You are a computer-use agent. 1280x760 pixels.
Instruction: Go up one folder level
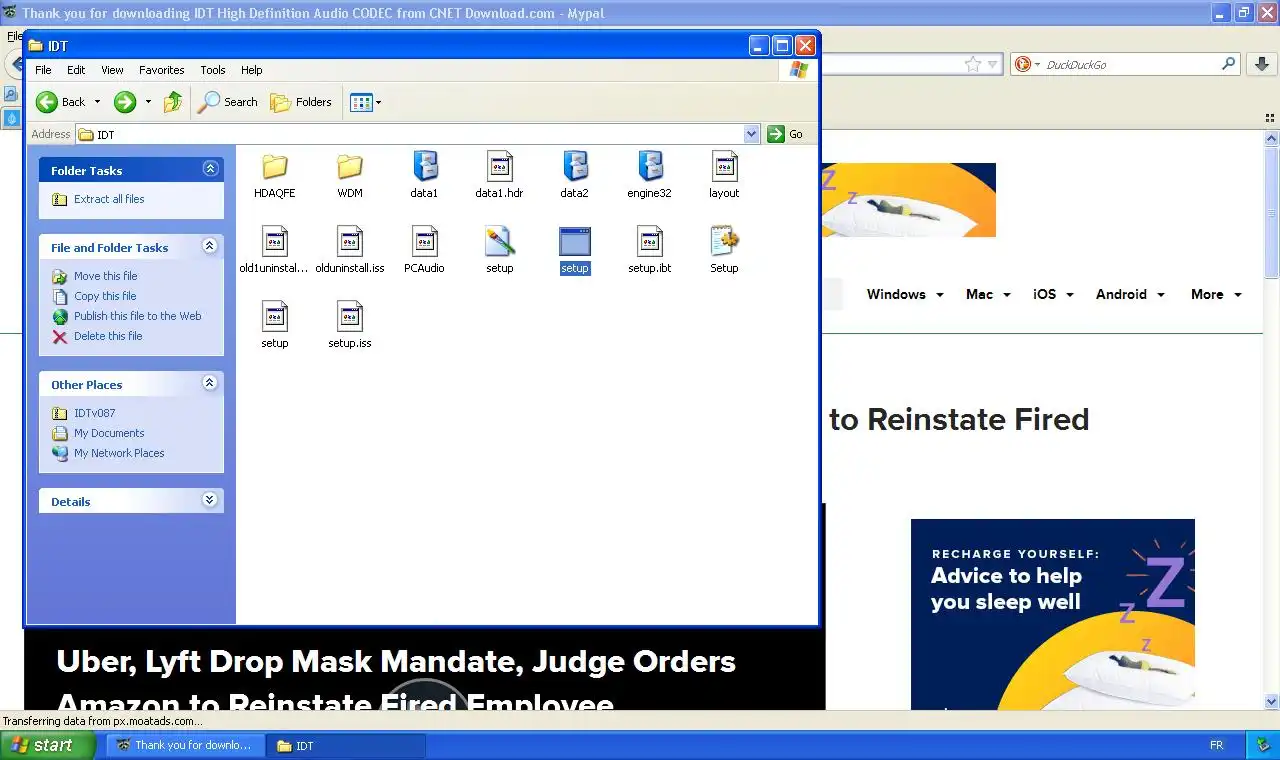[173, 102]
